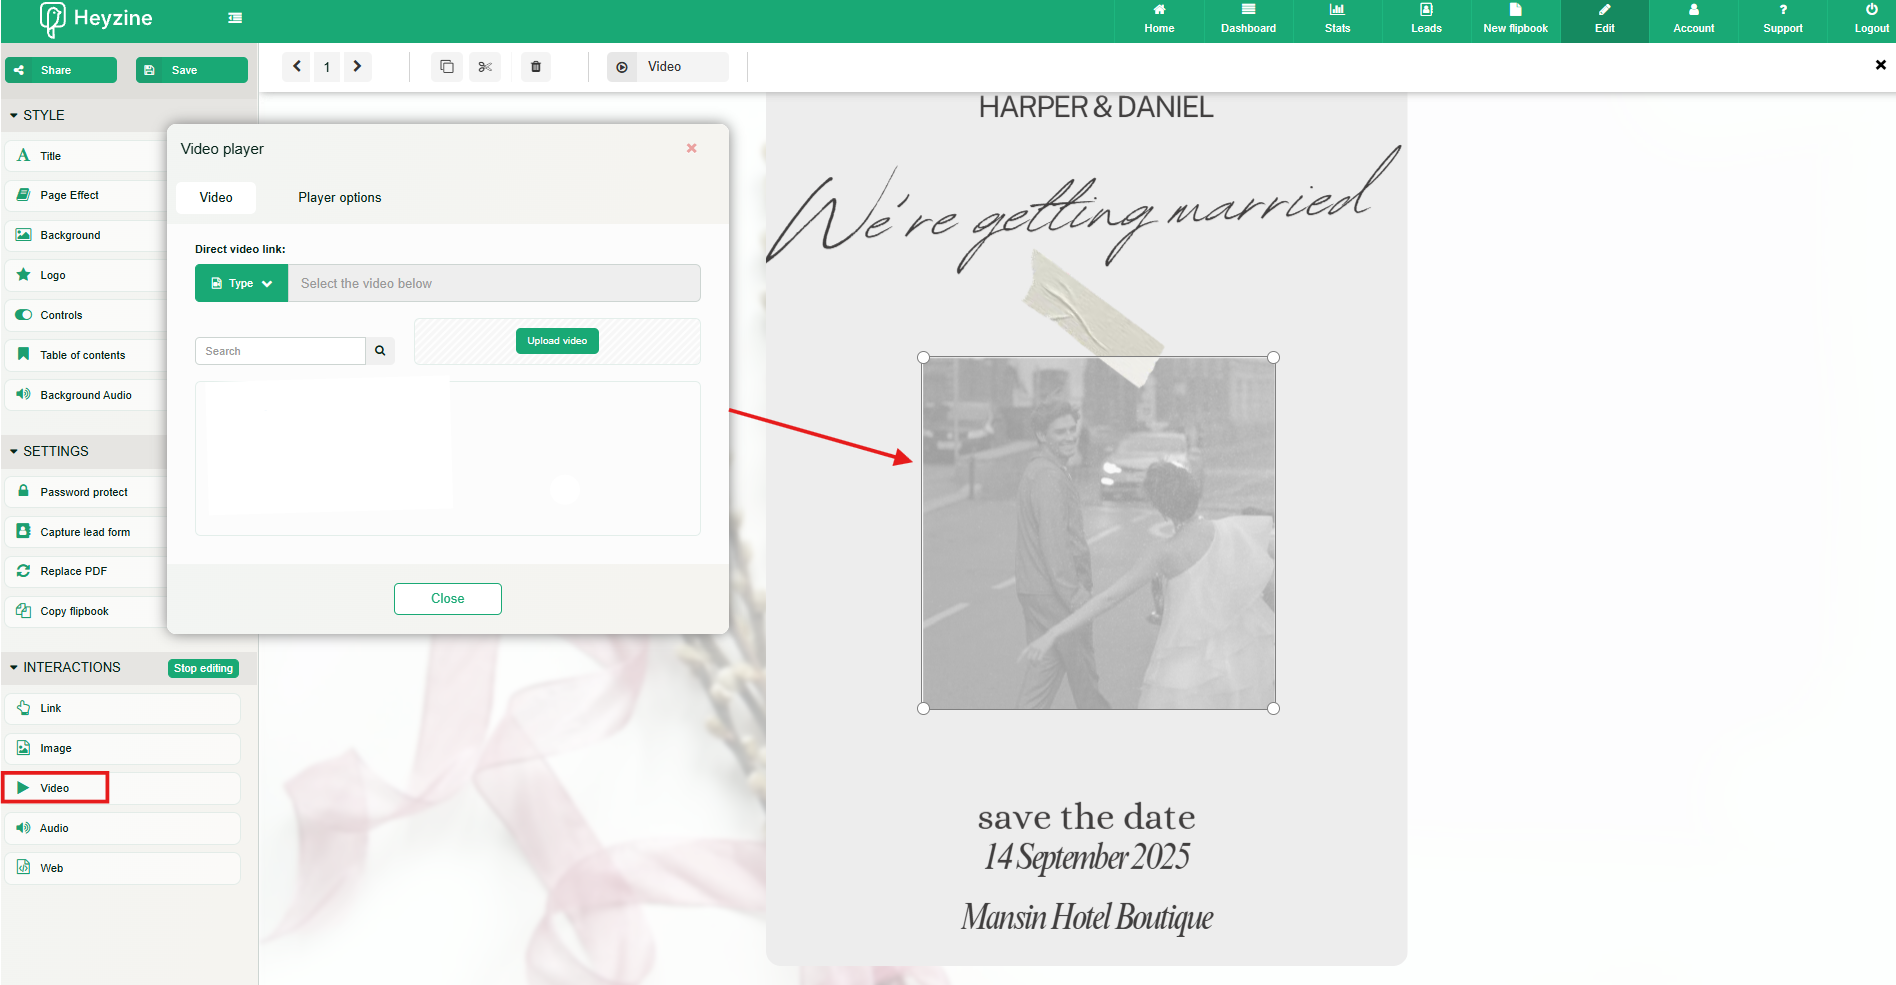Collapse the STYLE section
The height and width of the screenshot is (985, 1896).
coord(37,115)
